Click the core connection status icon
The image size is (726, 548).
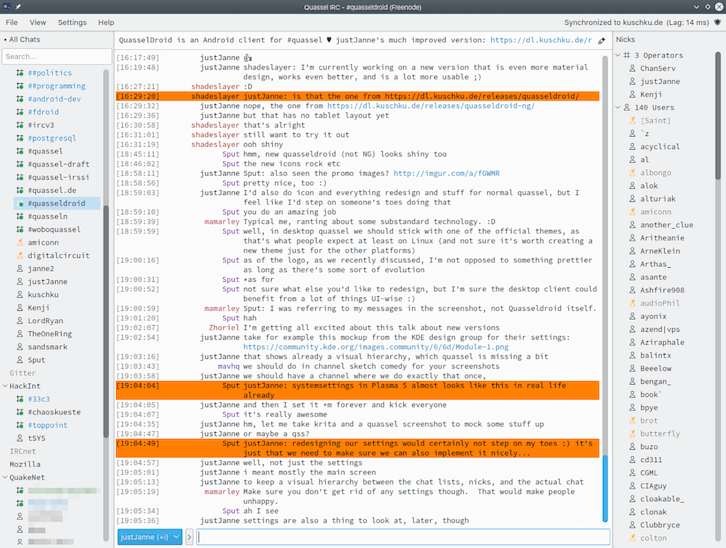point(717,22)
